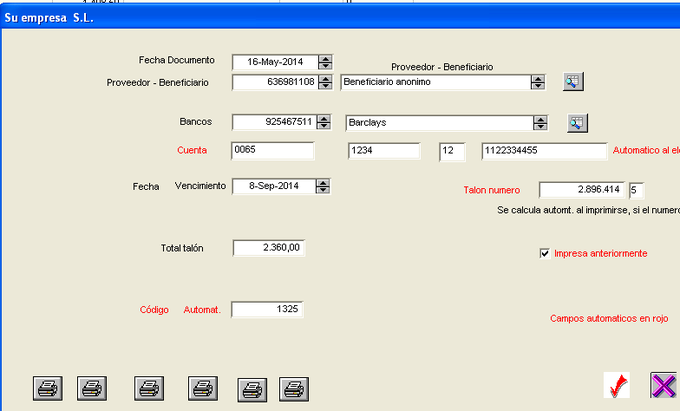Increase the Vencimiento date 8-Sep-2014
Viewport: 680px width, 411px height.
(323, 183)
